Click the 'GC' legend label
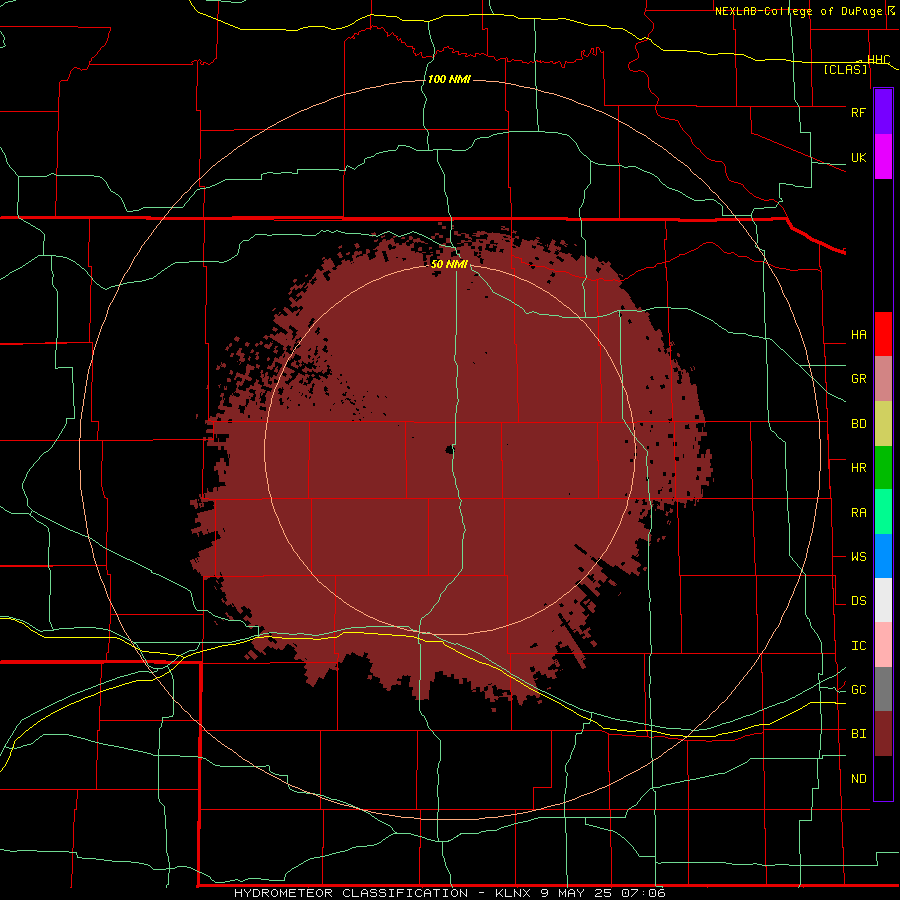 pos(858,690)
